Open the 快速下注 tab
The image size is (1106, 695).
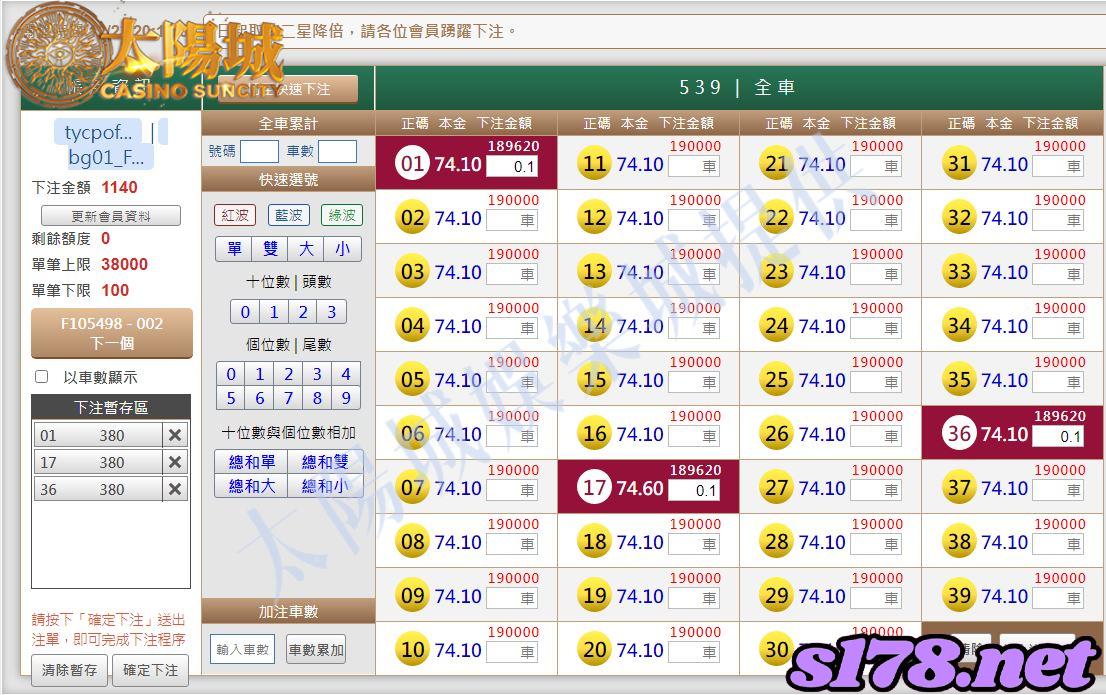288,90
